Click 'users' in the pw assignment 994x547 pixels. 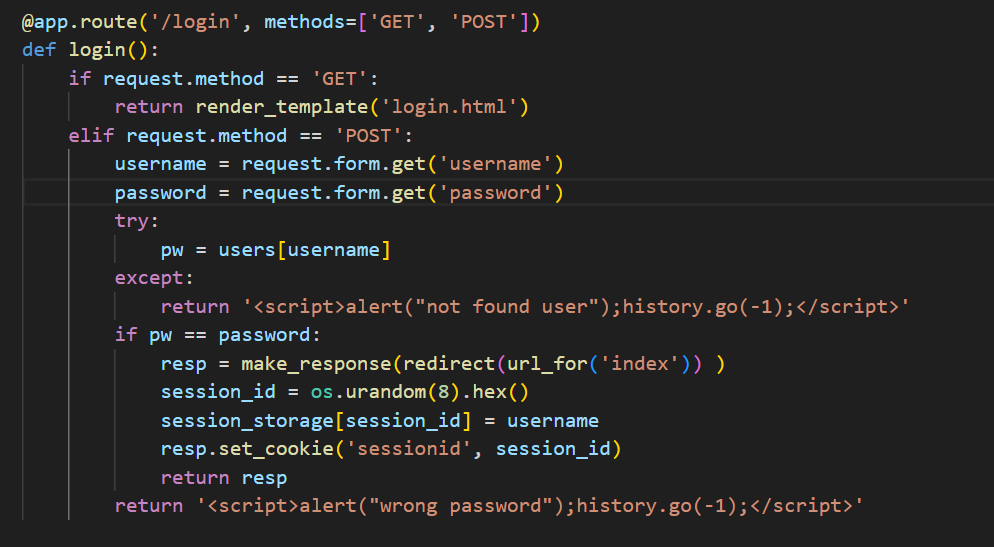pos(247,250)
